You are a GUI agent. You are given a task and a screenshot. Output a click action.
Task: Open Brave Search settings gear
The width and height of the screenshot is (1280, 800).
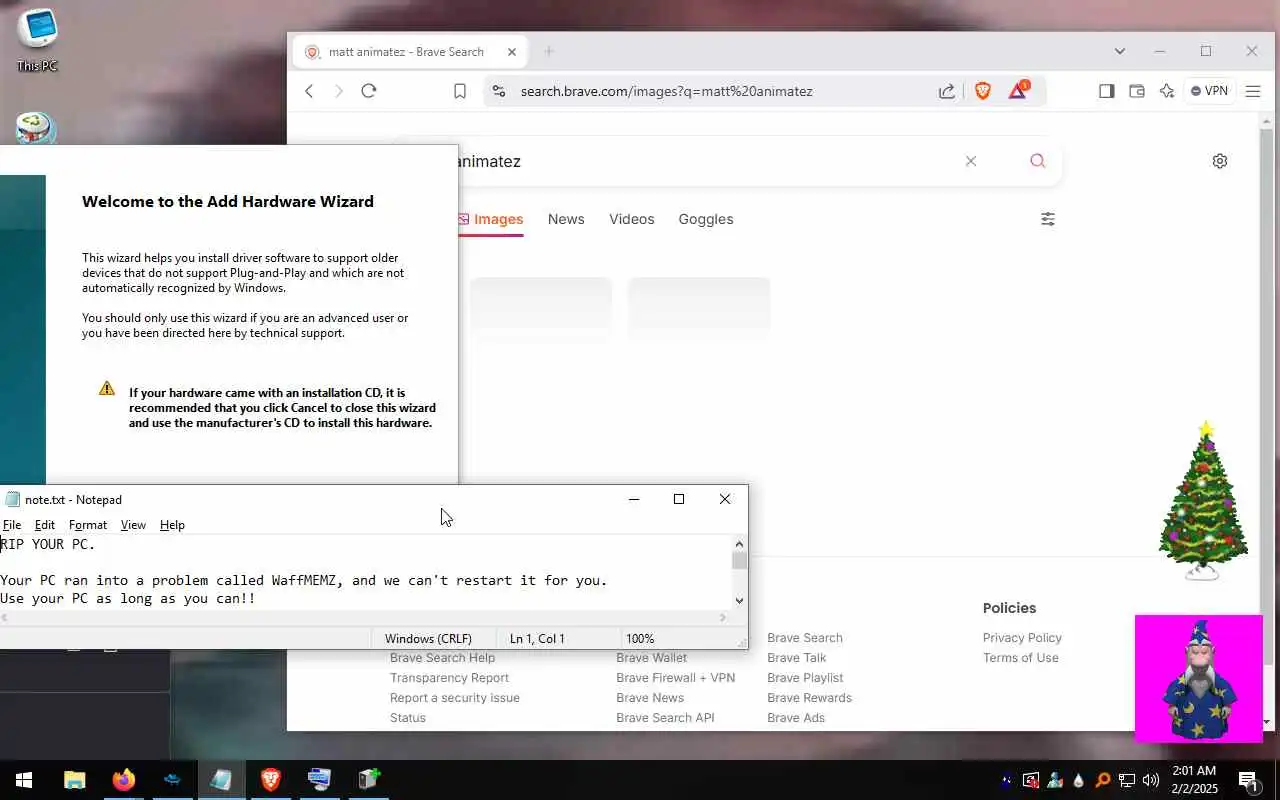coord(1220,161)
